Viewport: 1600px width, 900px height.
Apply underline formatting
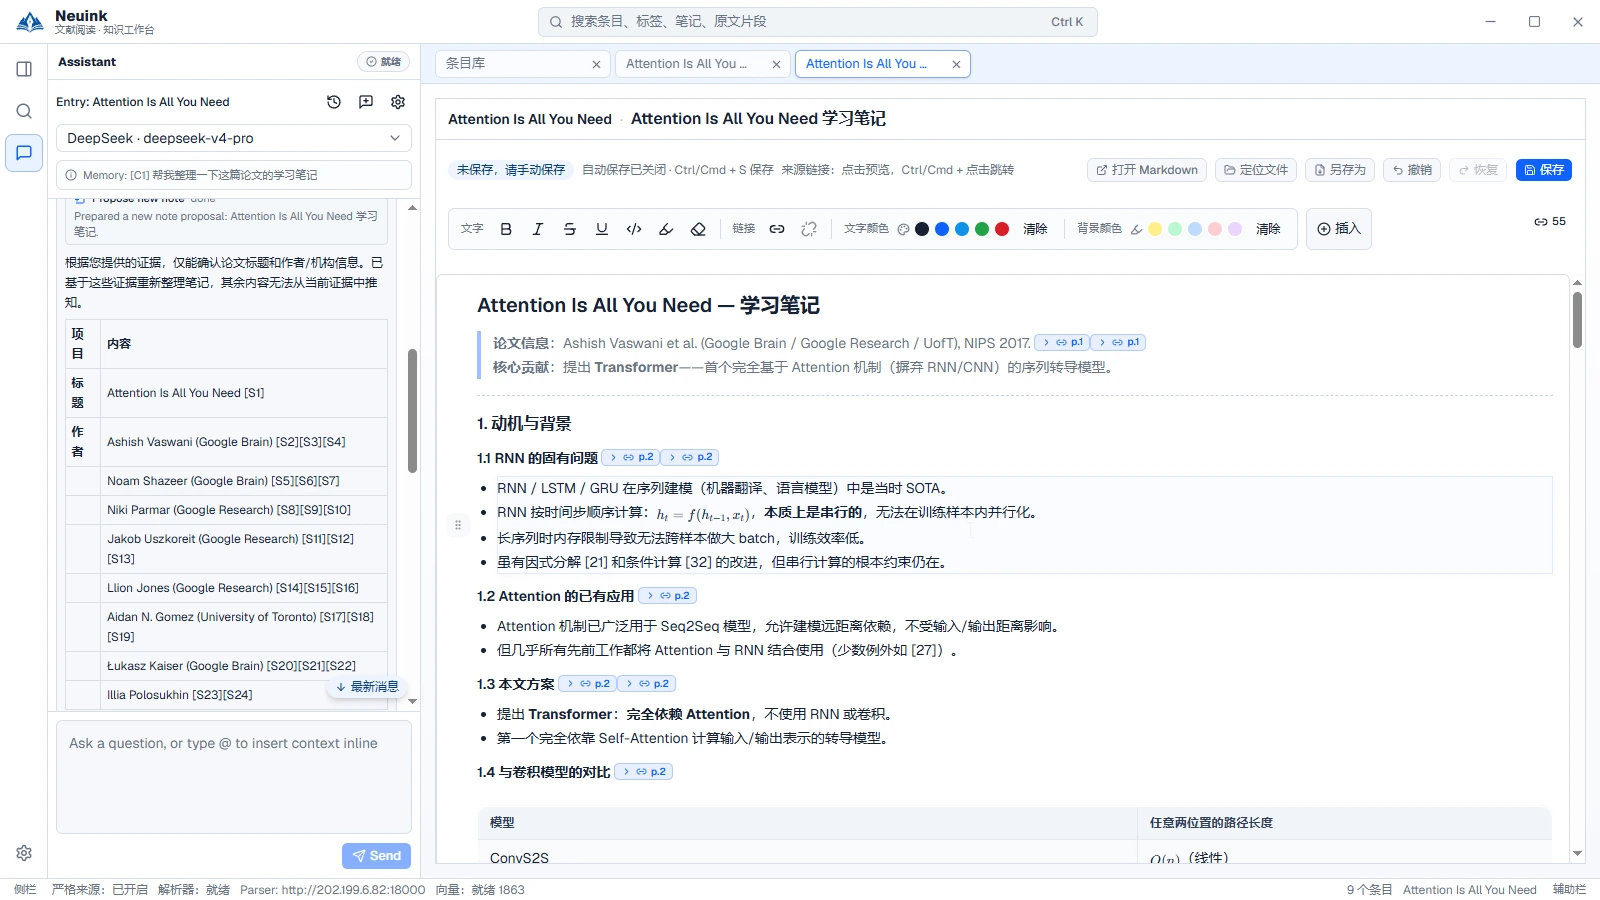click(602, 229)
